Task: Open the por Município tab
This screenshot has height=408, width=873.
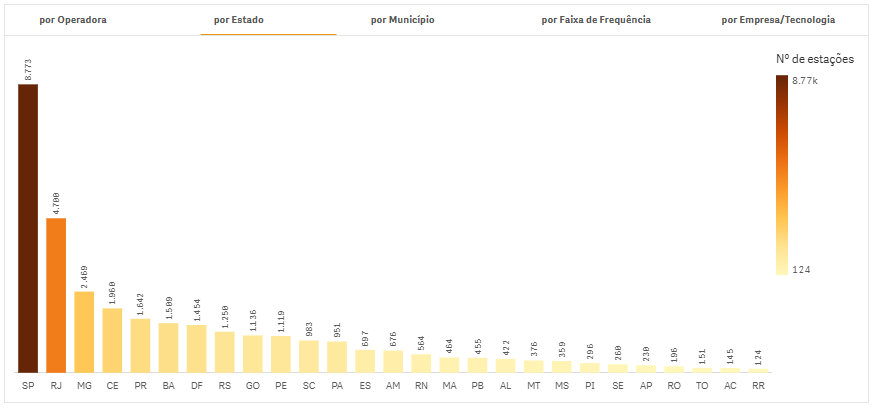Action: [x=402, y=20]
